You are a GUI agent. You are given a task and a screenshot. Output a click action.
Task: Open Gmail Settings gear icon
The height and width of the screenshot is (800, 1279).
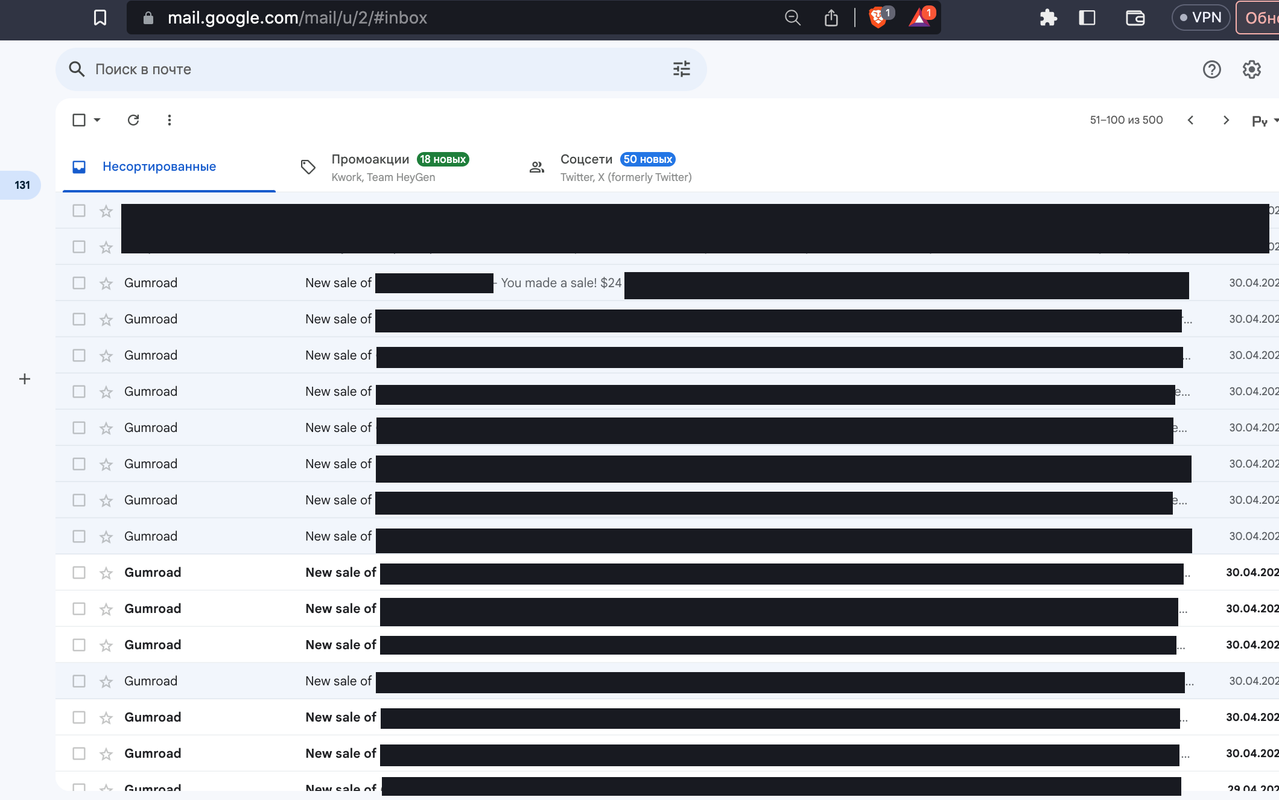[x=1251, y=69]
